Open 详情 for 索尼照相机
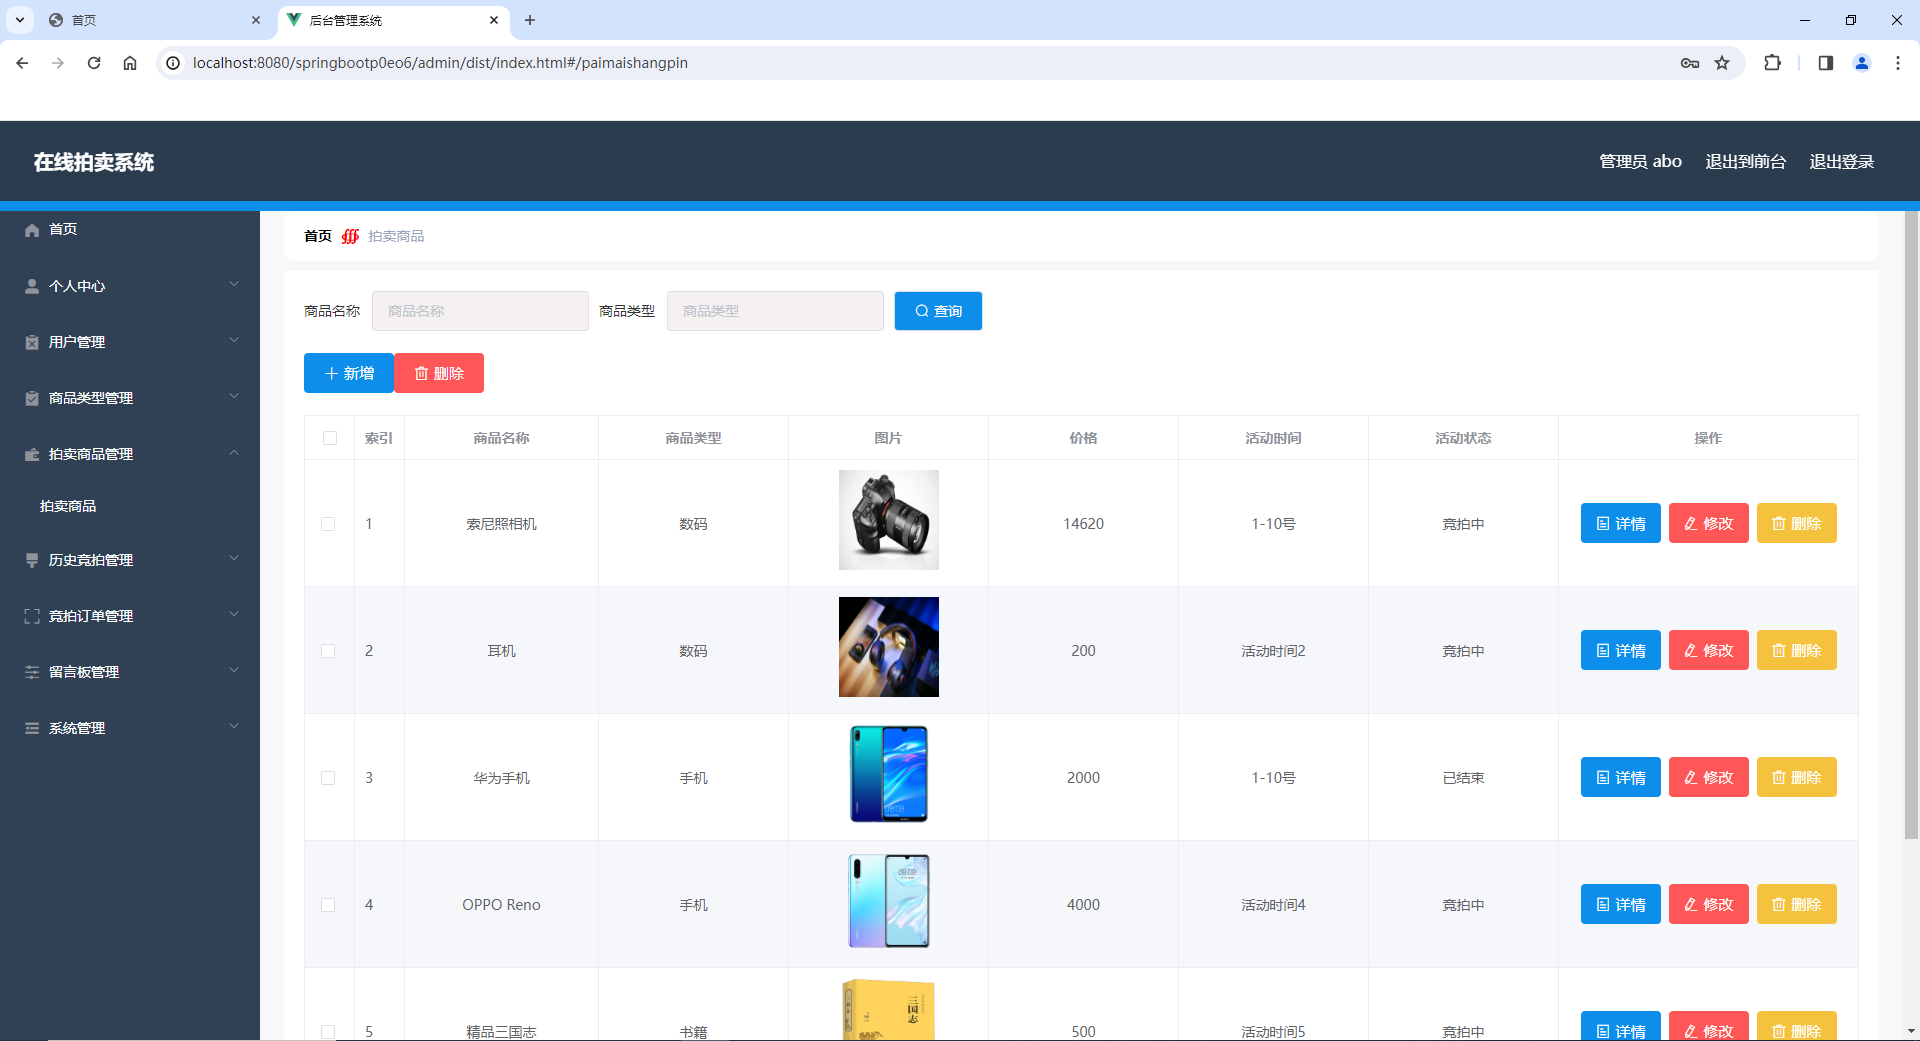 click(1620, 523)
